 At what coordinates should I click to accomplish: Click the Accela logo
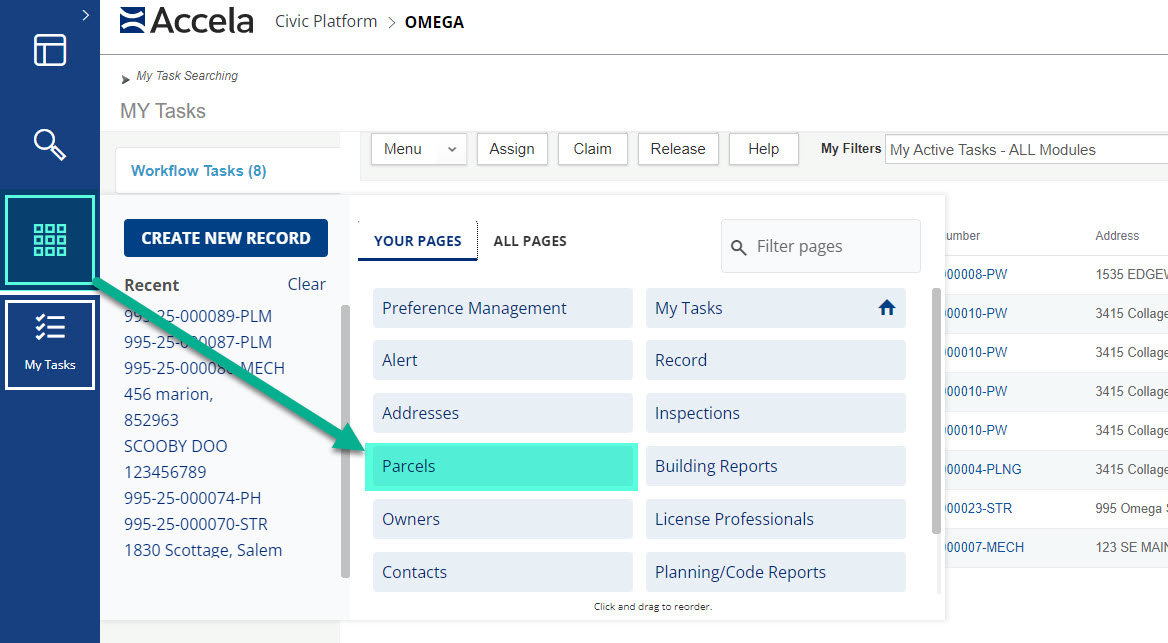187,21
